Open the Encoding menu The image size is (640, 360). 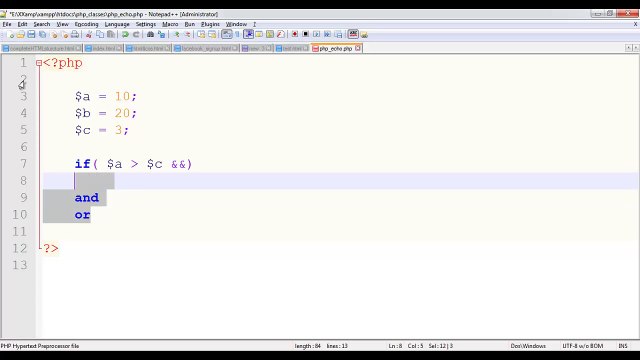tap(87, 24)
